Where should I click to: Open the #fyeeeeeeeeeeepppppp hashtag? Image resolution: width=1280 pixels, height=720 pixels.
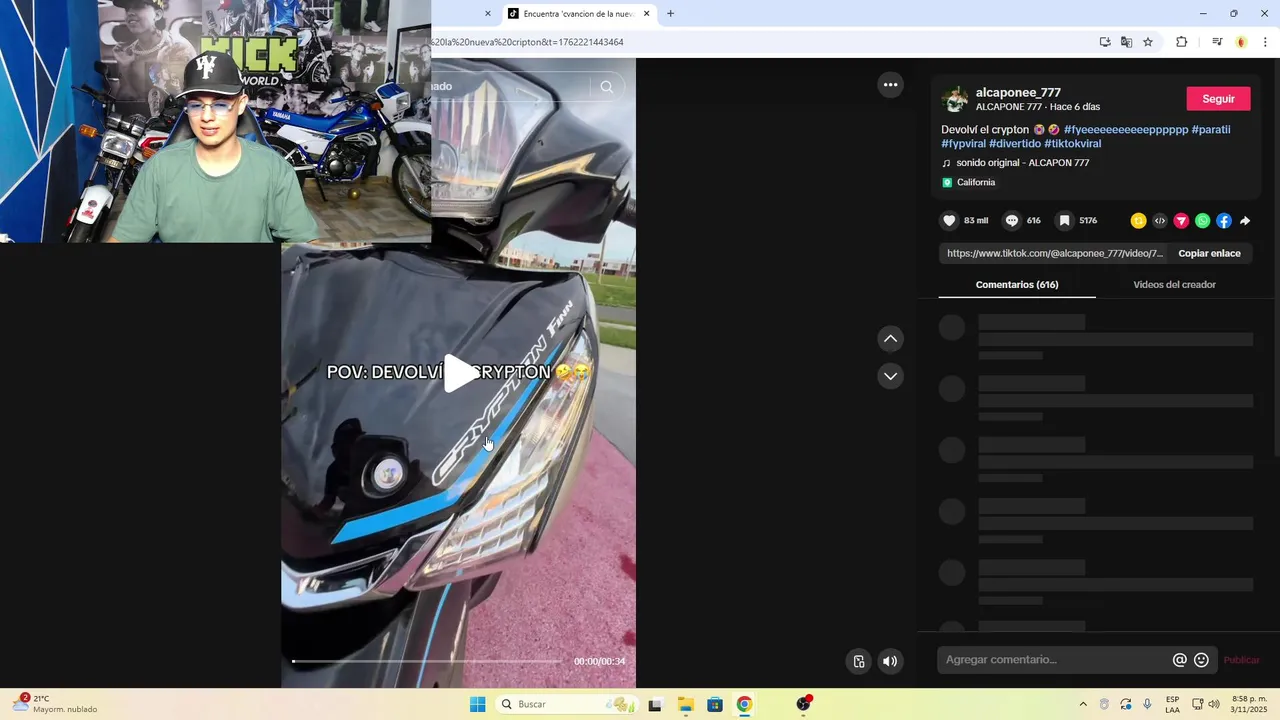(1126, 130)
